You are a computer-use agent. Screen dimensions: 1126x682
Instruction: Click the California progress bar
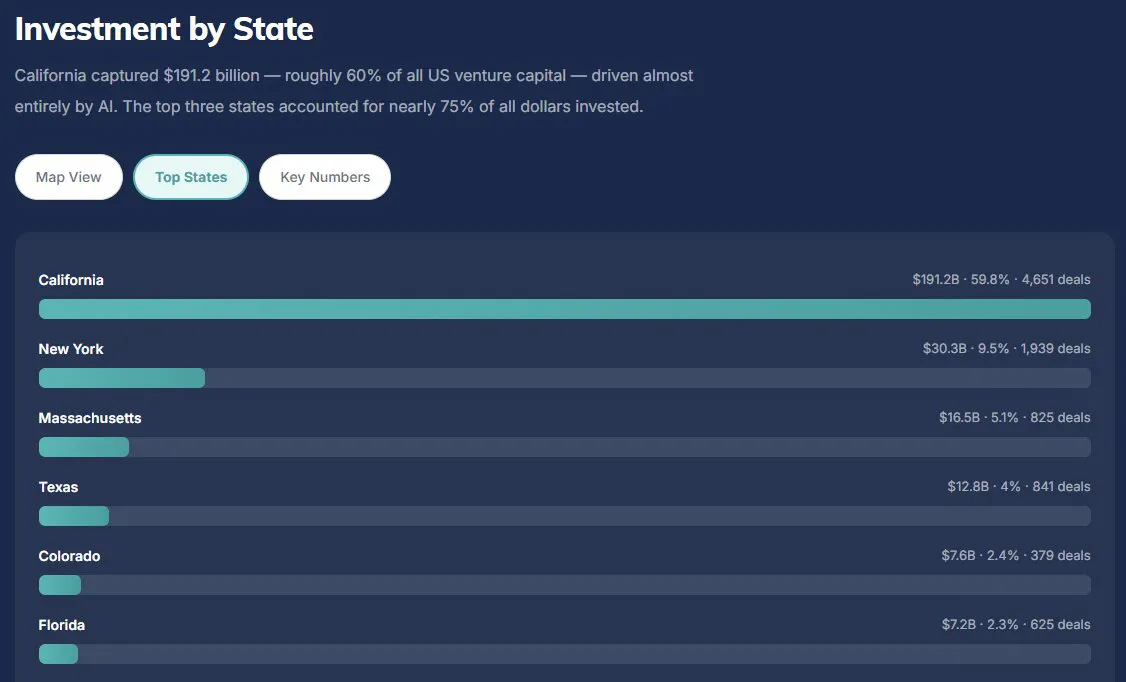click(564, 309)
